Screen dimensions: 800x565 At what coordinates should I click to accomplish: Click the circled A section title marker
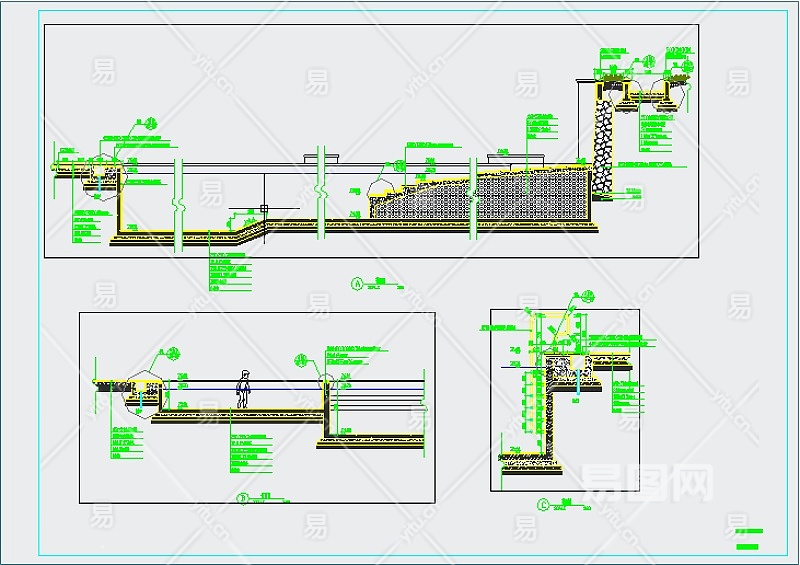tap(357, 284)
